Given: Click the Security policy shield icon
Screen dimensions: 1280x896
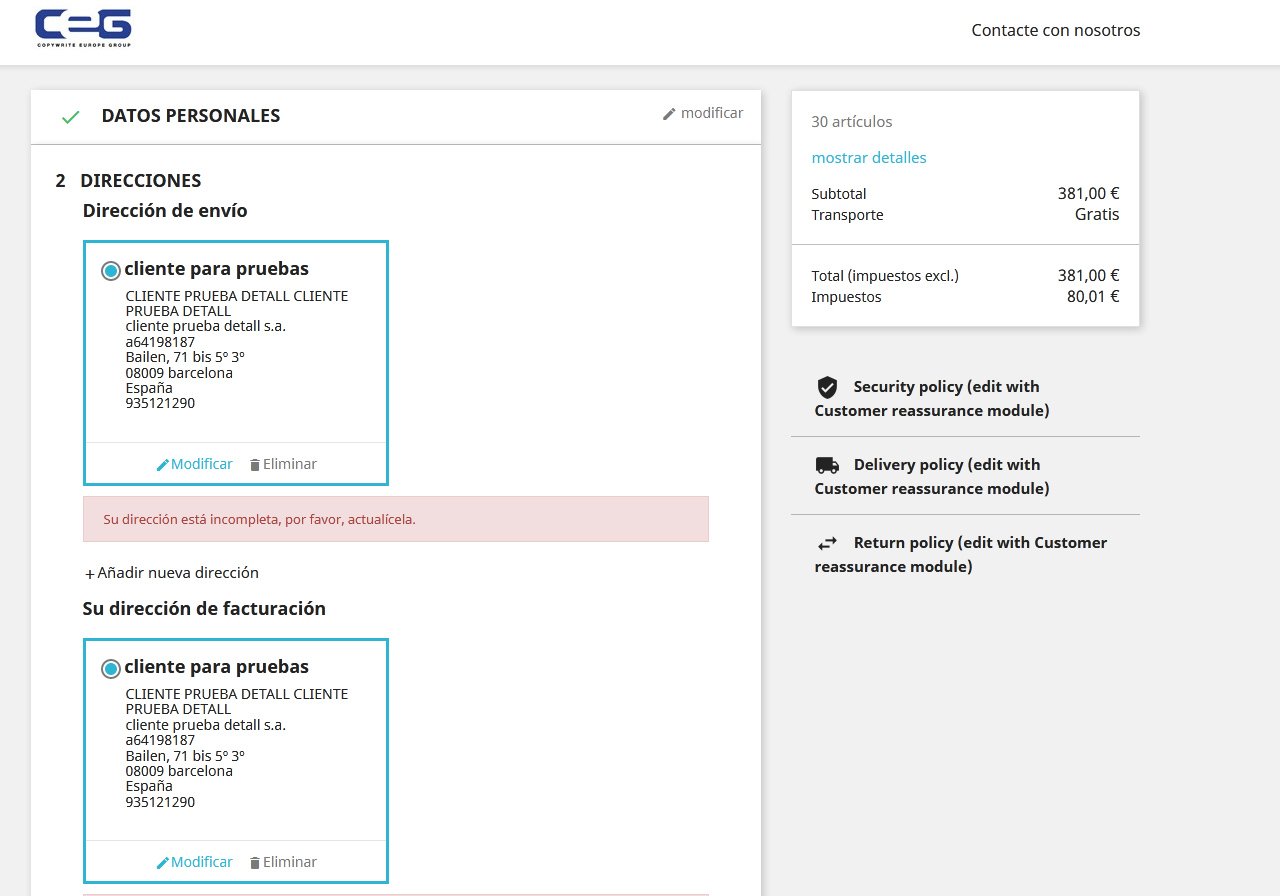Looking at the screenshot, I should coord(827,387).
